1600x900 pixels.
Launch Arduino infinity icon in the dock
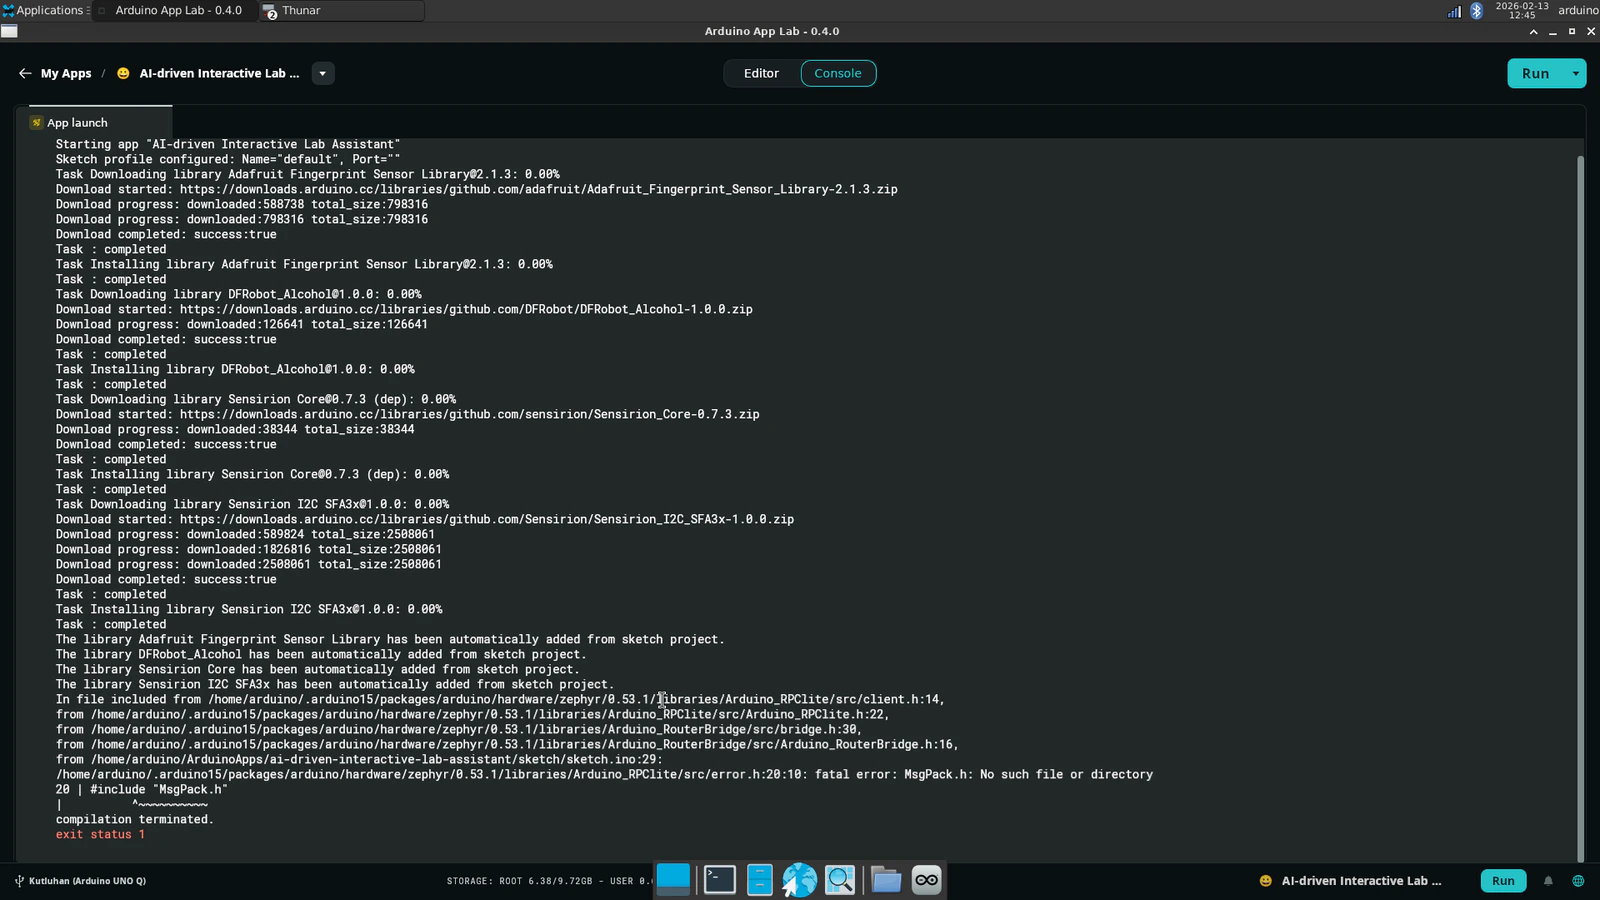tap(926, 879)
